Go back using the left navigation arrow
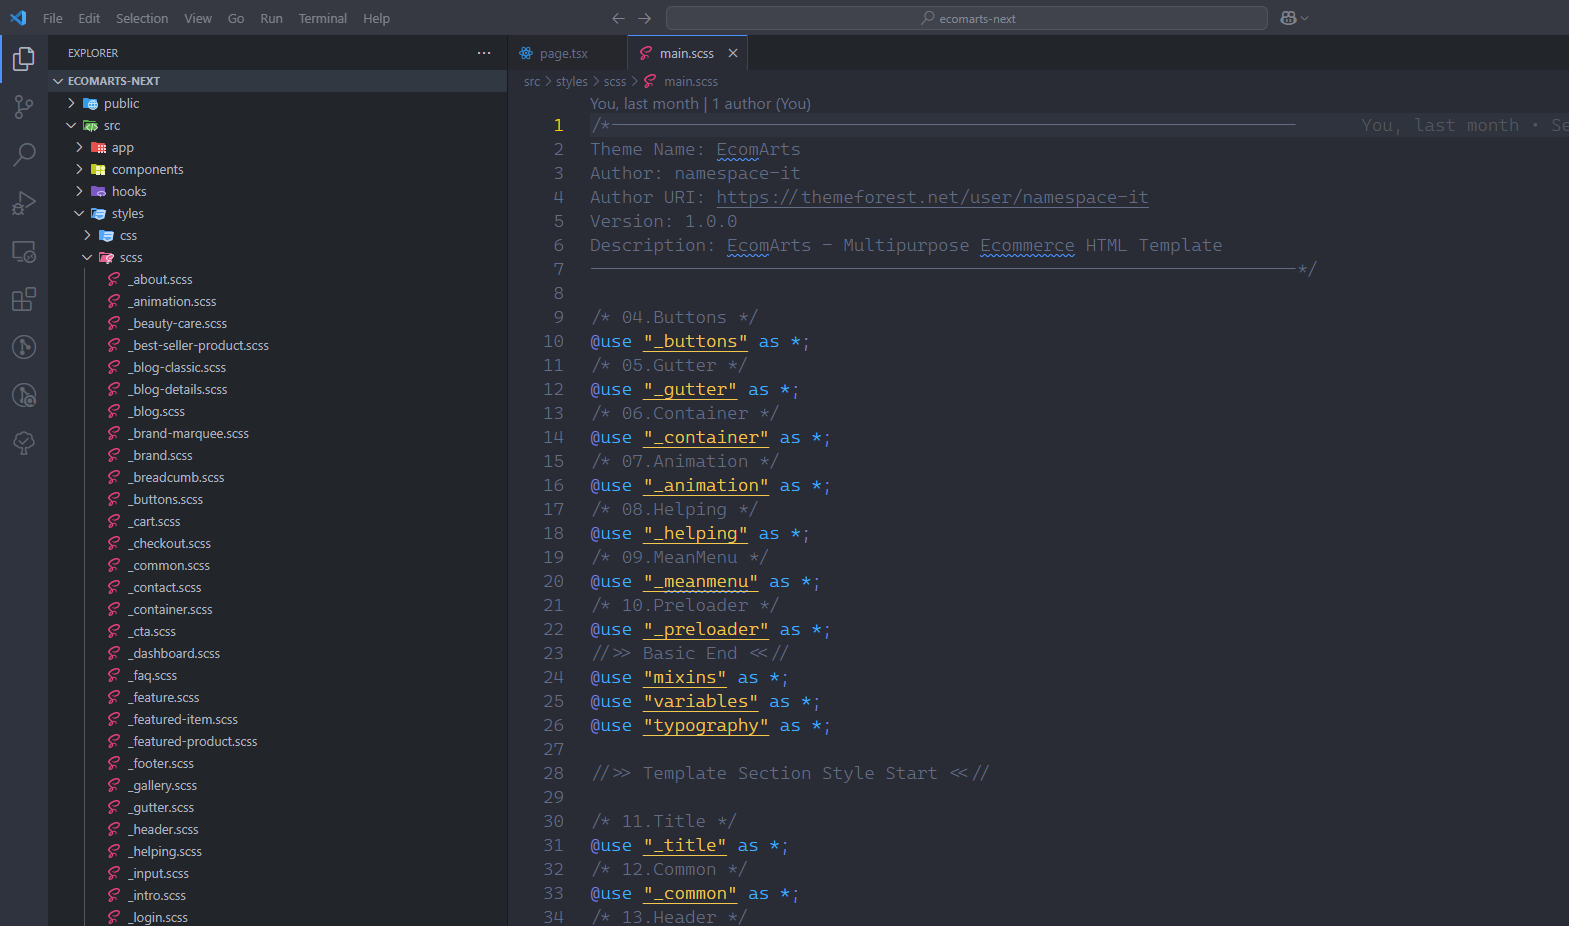Screen dimensions: 1569x926 (x=618, y=18)
